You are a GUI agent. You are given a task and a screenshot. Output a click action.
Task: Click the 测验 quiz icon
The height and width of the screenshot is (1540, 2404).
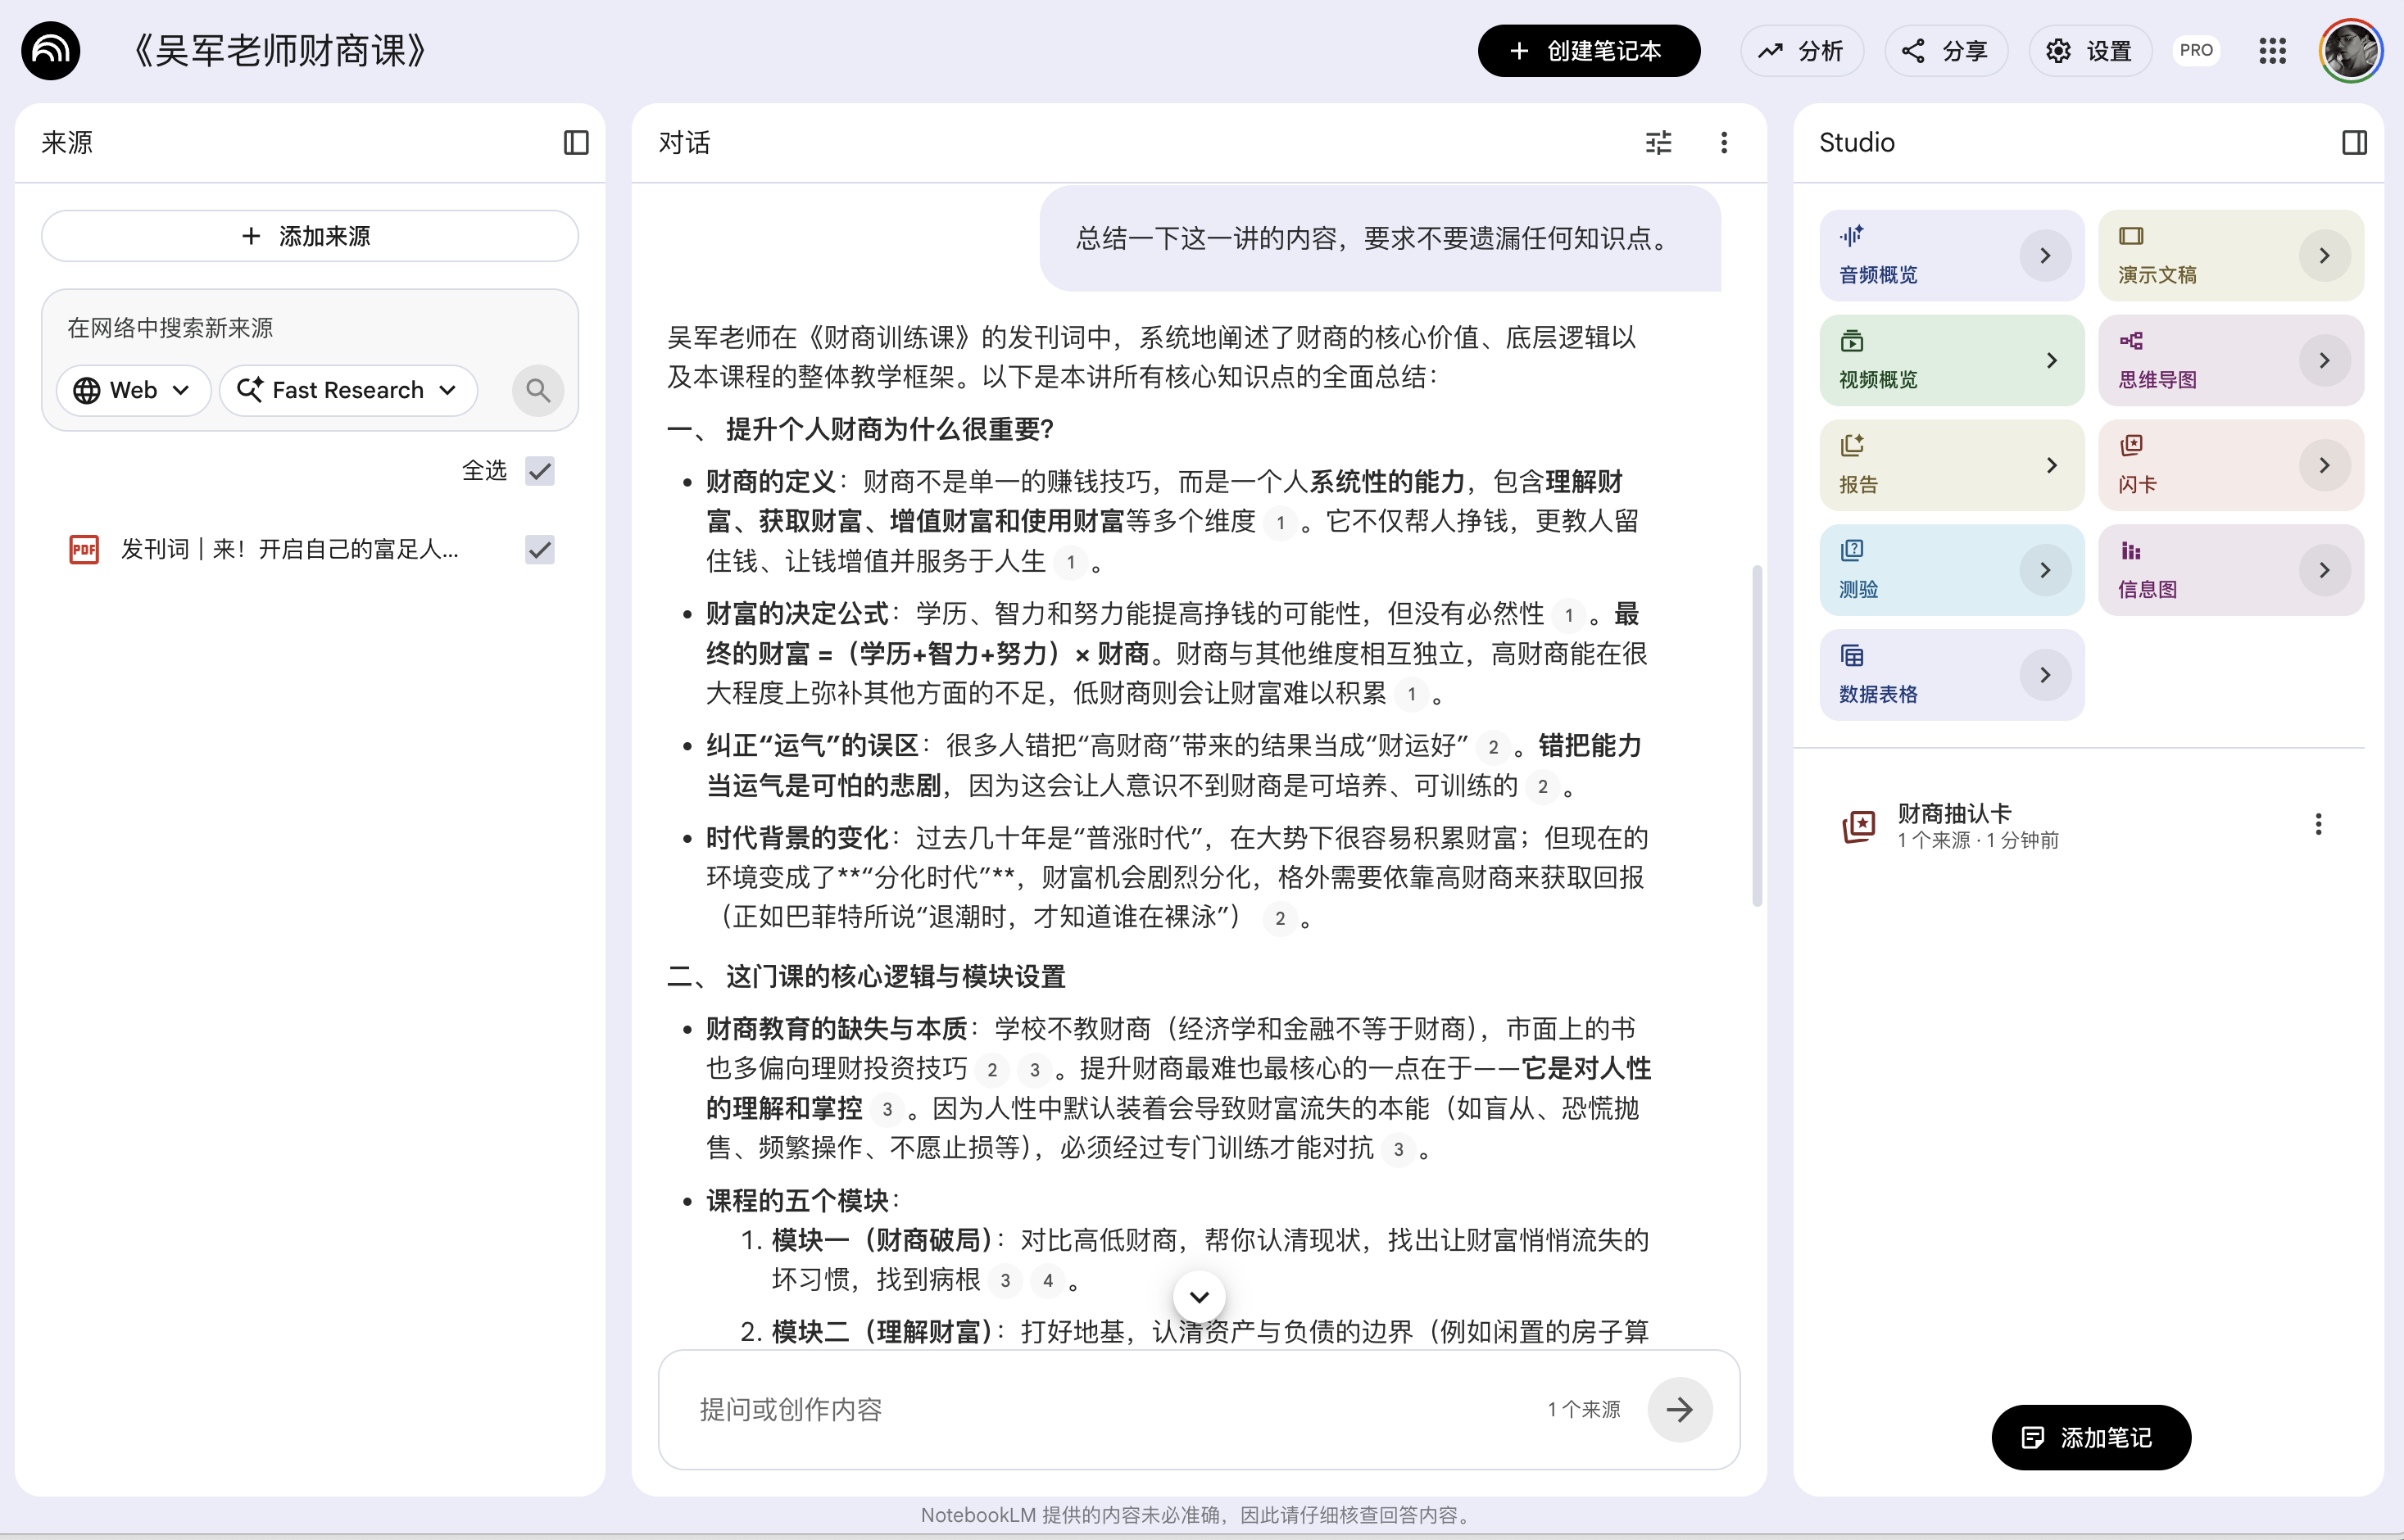pos(1851,551)
